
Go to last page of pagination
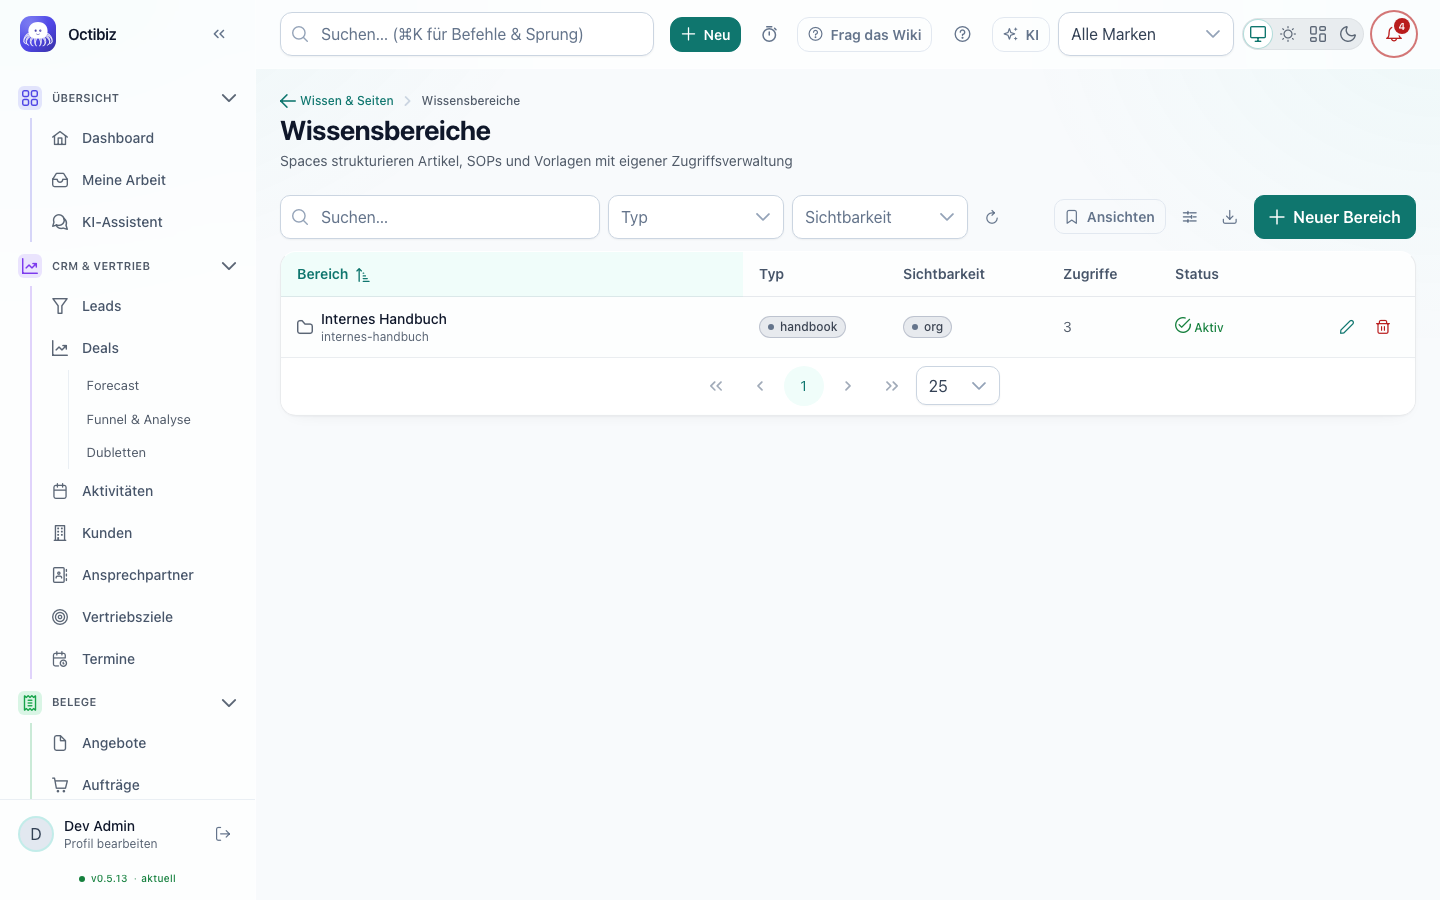892,386
